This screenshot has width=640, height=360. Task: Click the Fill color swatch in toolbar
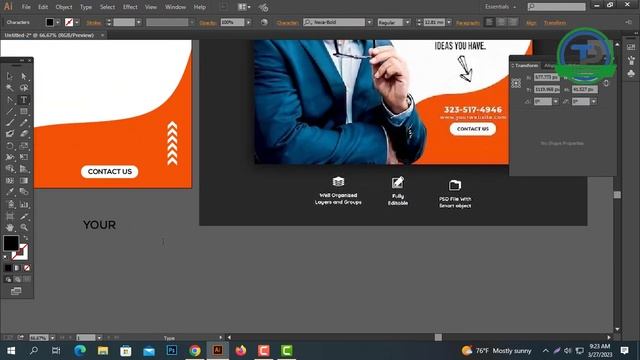(11, 243)
